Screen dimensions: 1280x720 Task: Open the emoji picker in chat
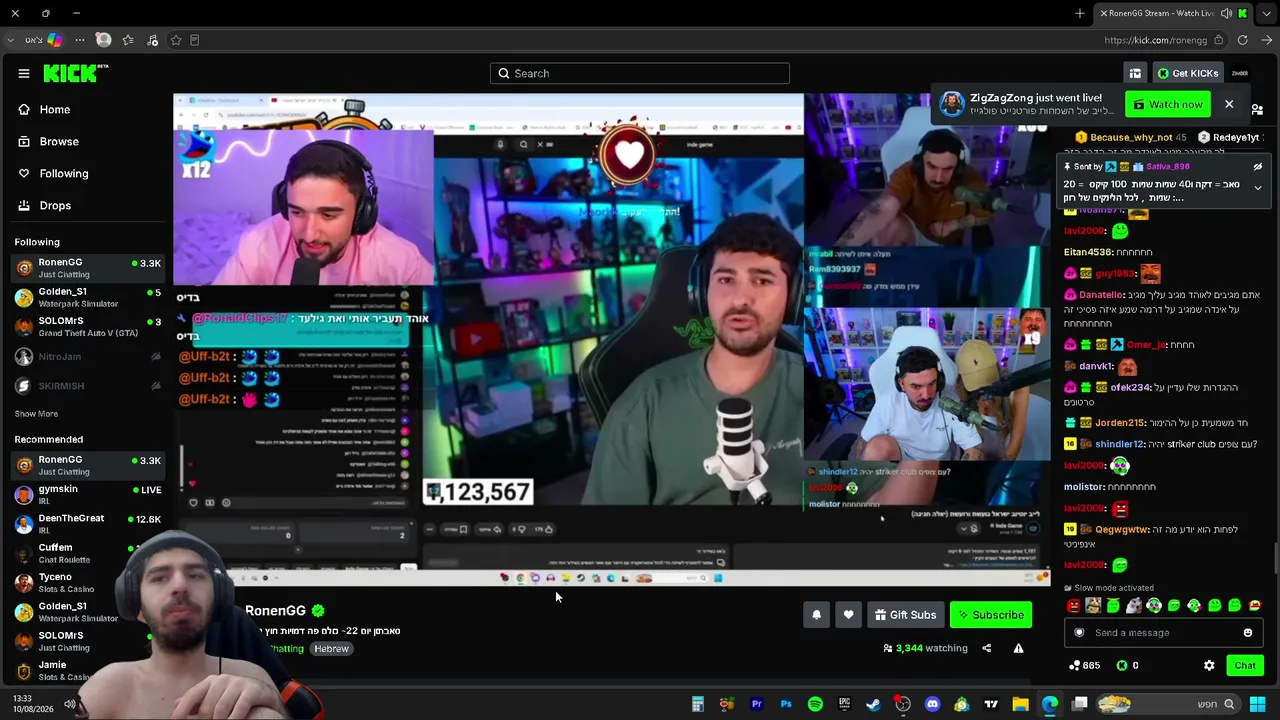(1248, 633)
